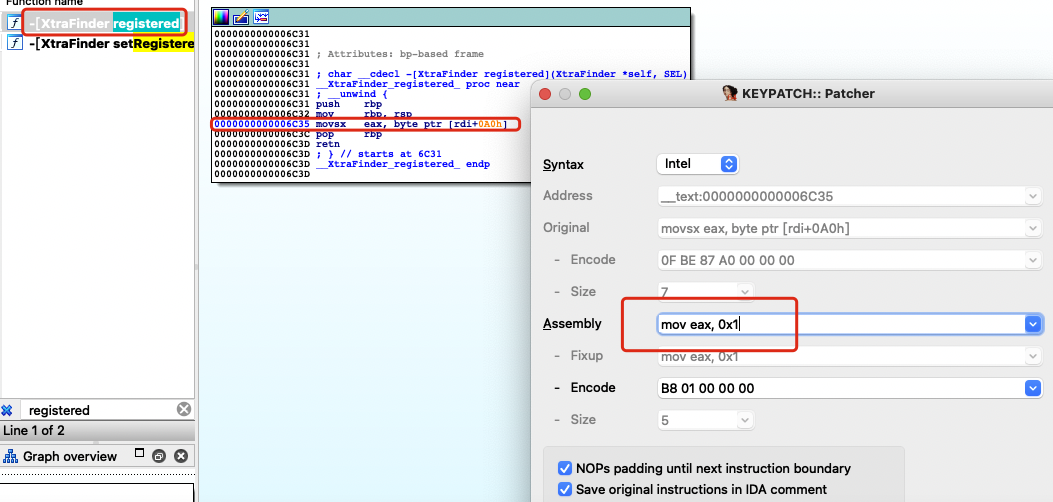
Task: Clear the 'registered' search text
Action: click(183, 409)
